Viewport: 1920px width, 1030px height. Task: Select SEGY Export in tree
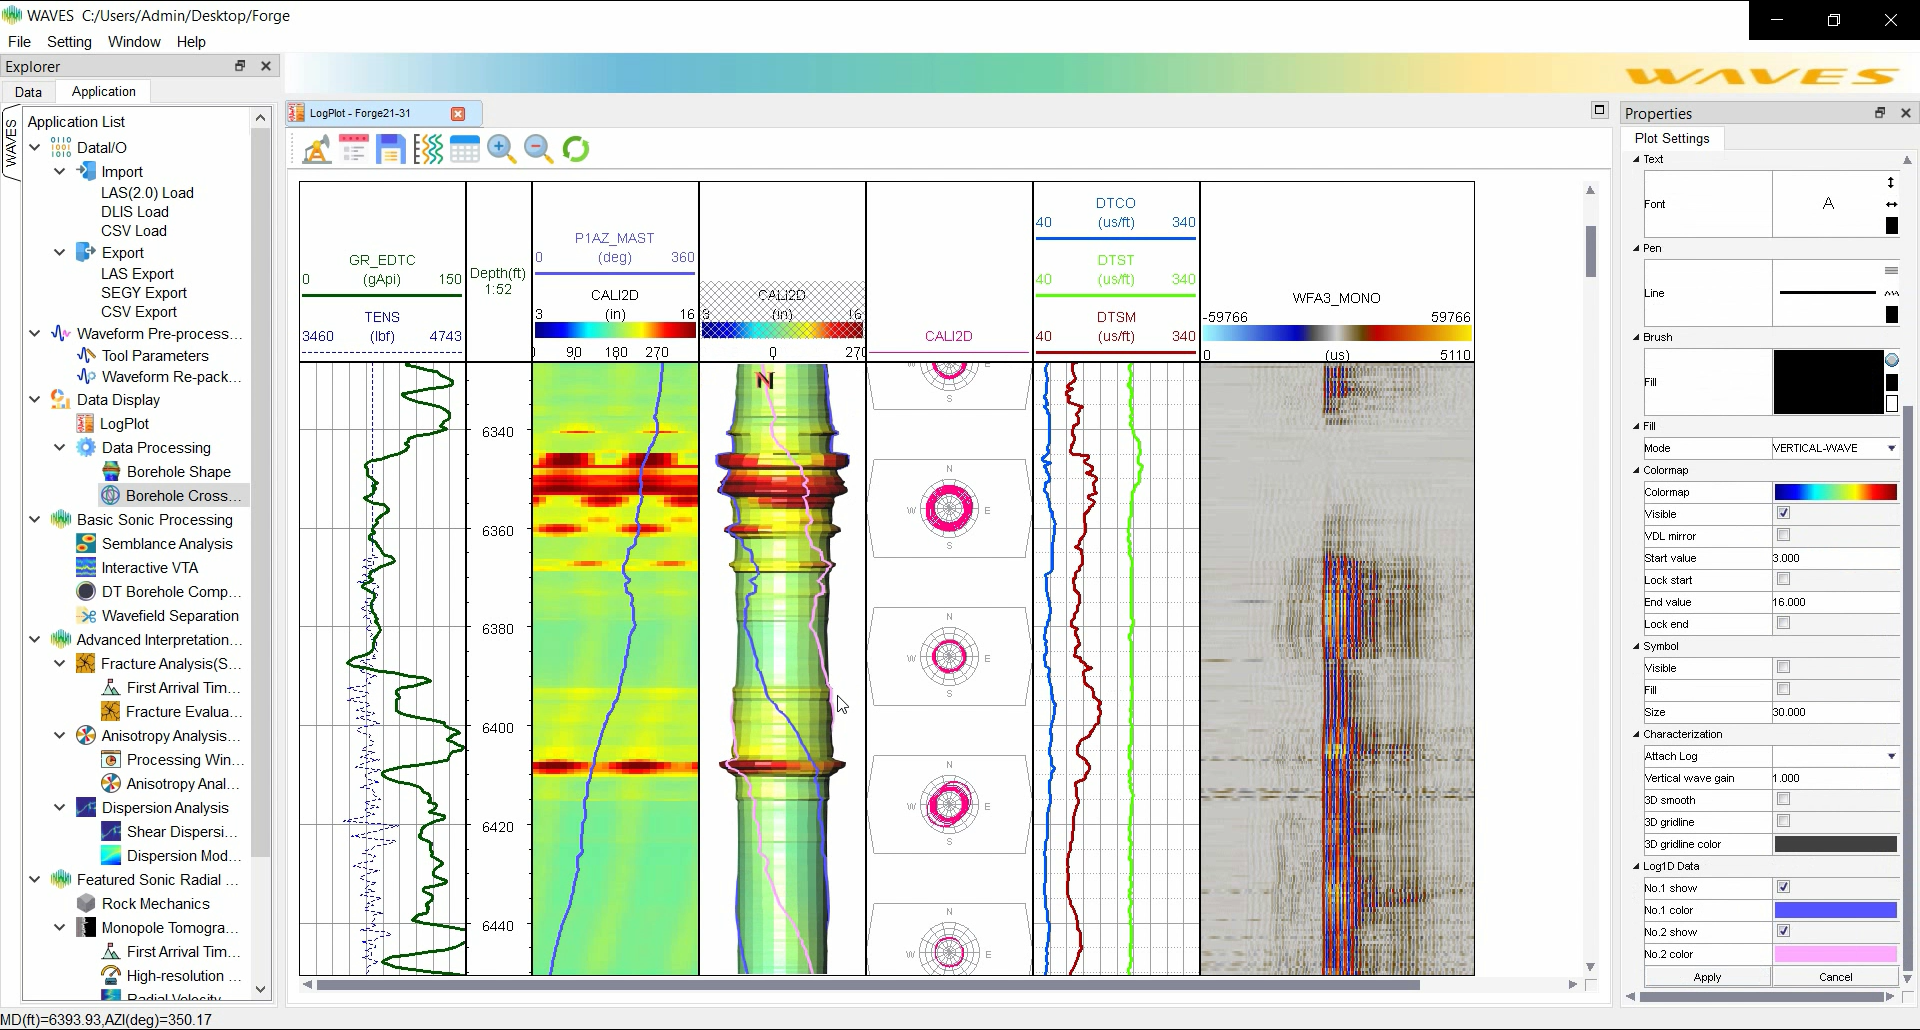[x=144, y=292]
